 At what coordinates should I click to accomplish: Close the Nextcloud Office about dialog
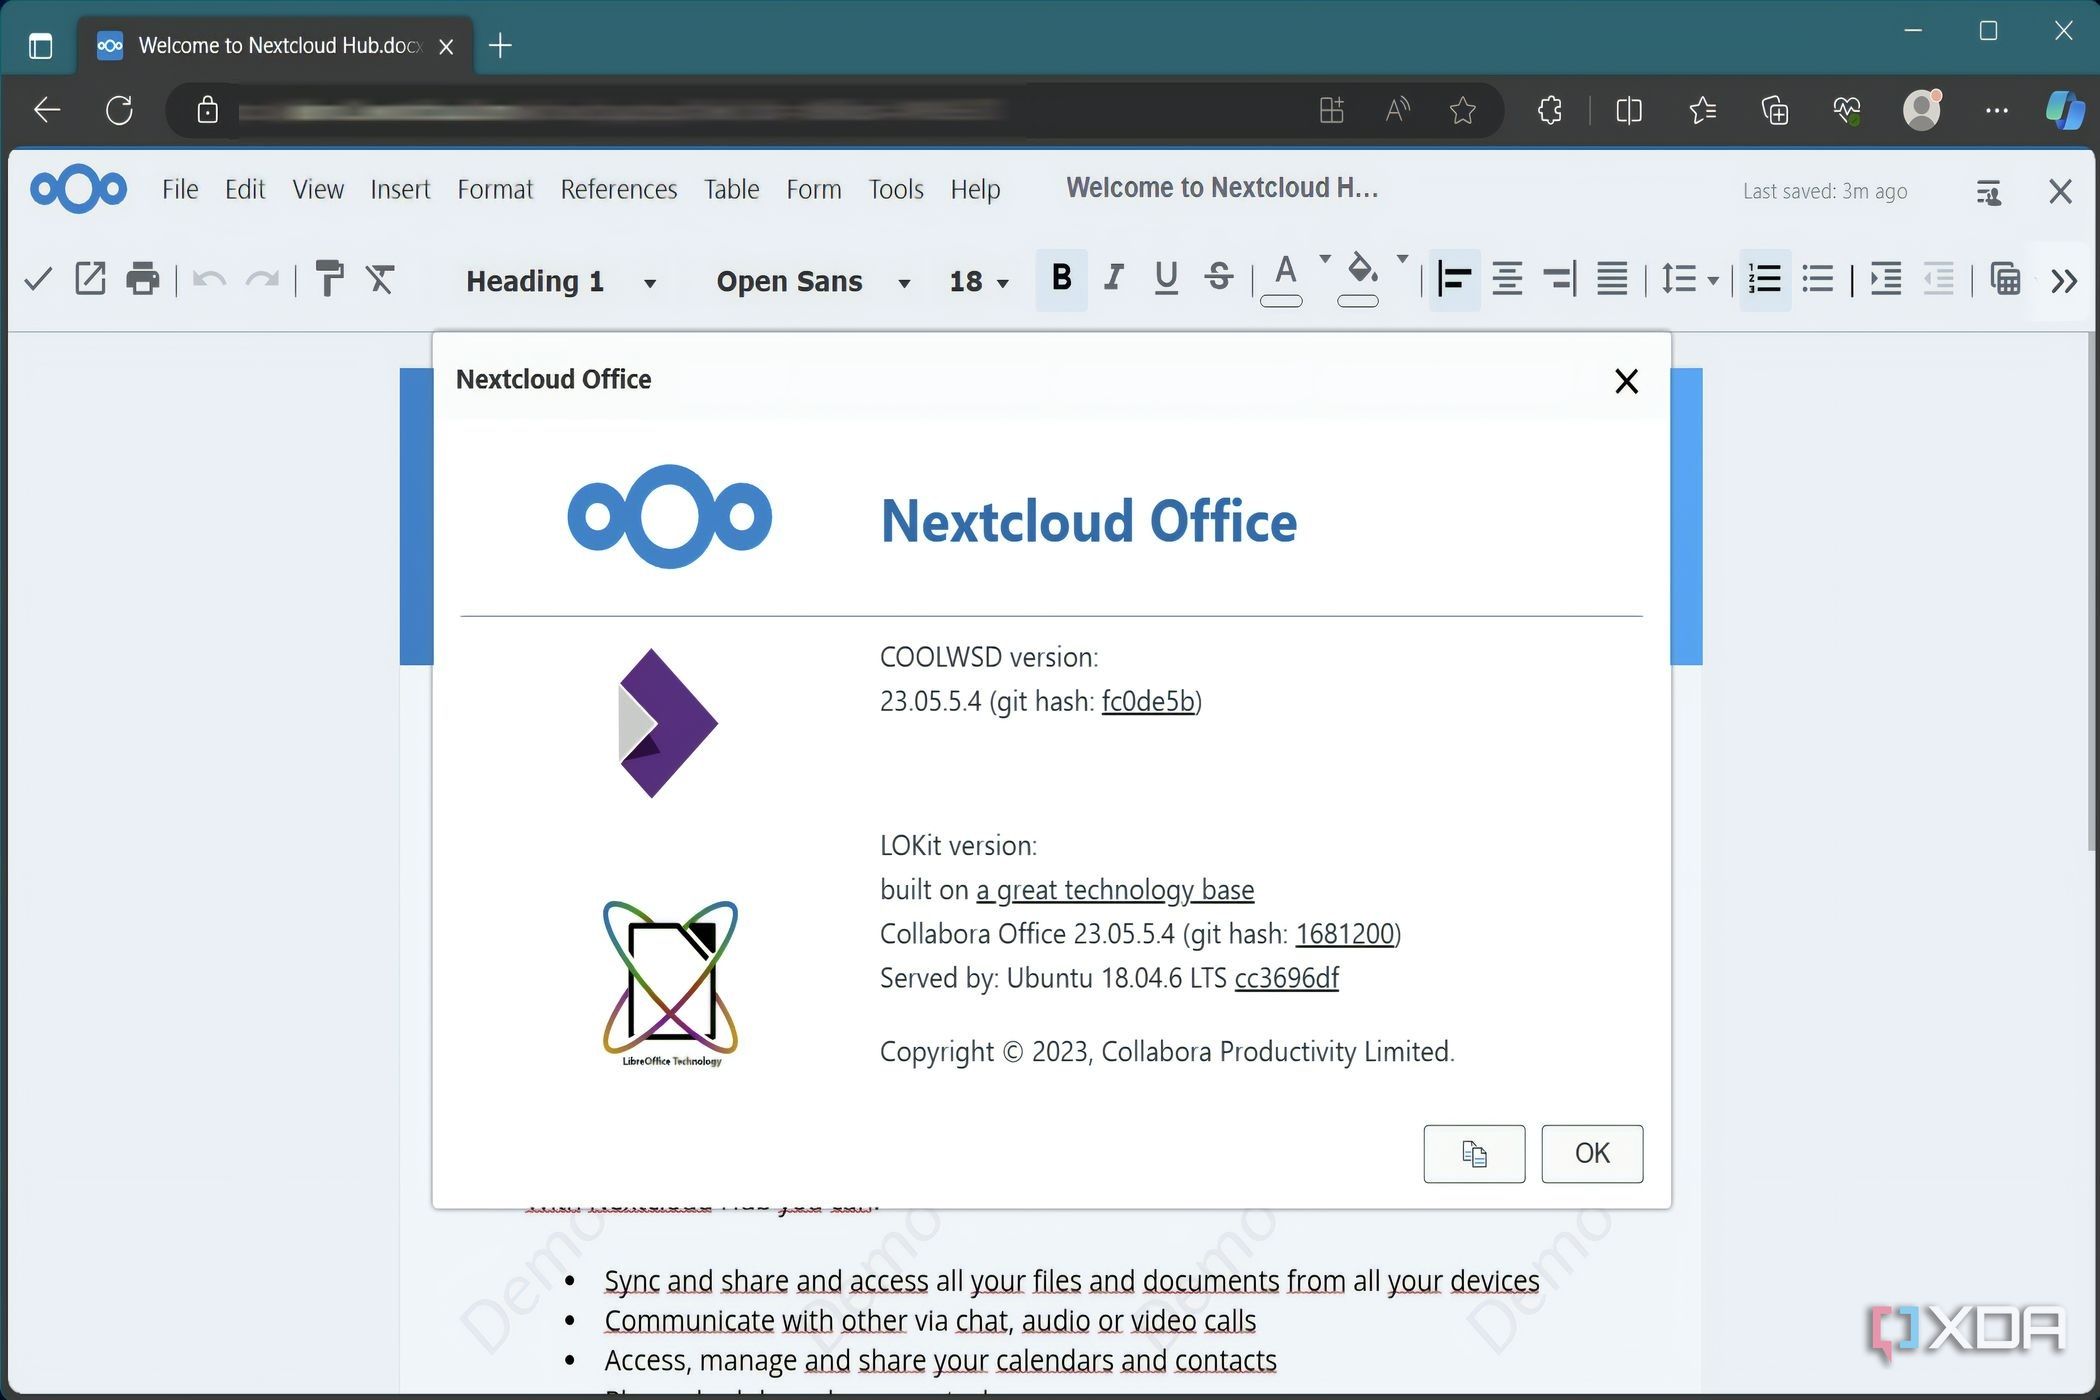[1626, 381]
